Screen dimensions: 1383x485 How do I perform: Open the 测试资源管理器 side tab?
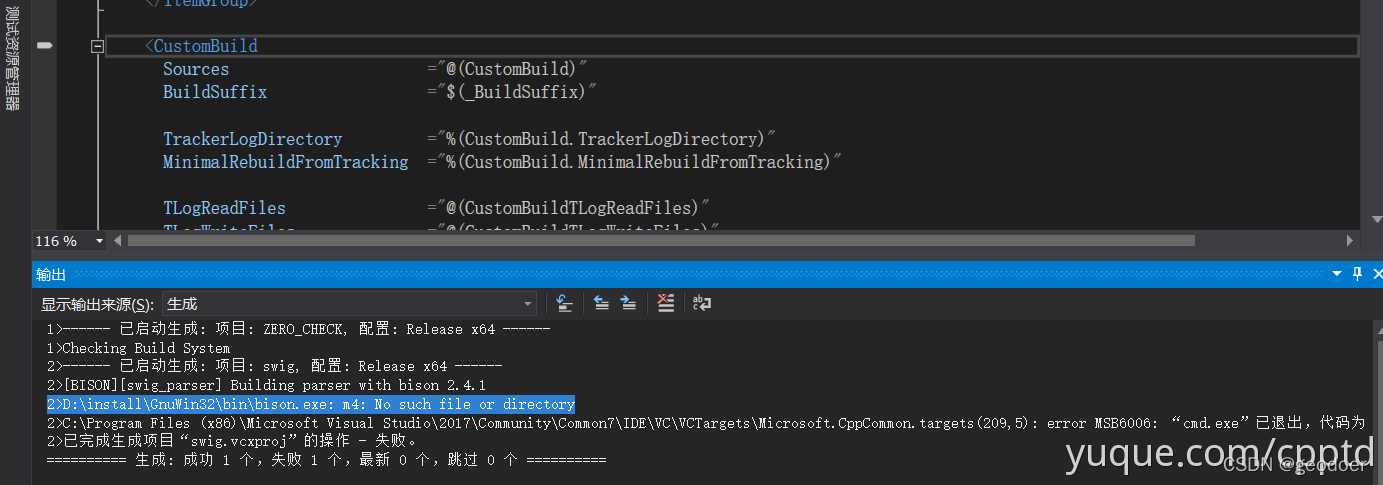[x=12, y=58]
